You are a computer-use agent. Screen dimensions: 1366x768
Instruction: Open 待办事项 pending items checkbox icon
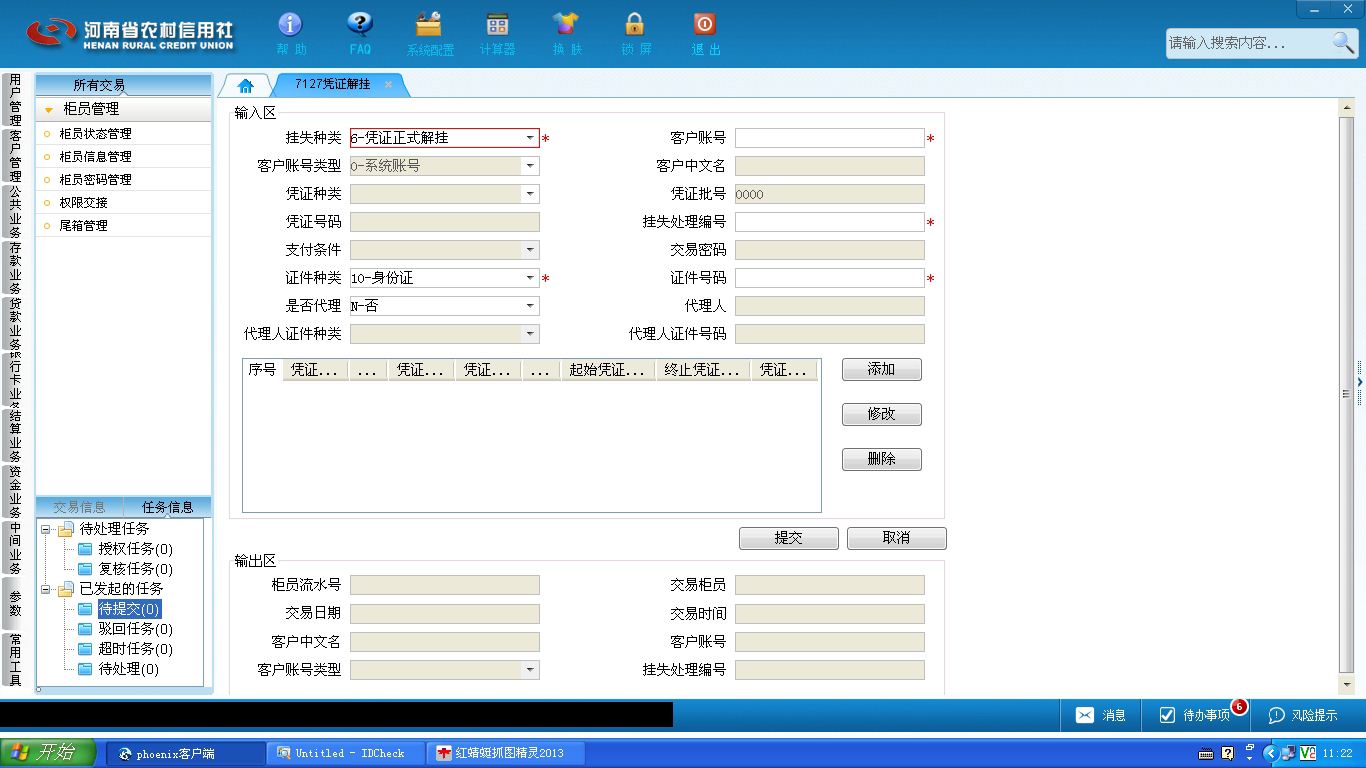click(x=1167, y=715)
